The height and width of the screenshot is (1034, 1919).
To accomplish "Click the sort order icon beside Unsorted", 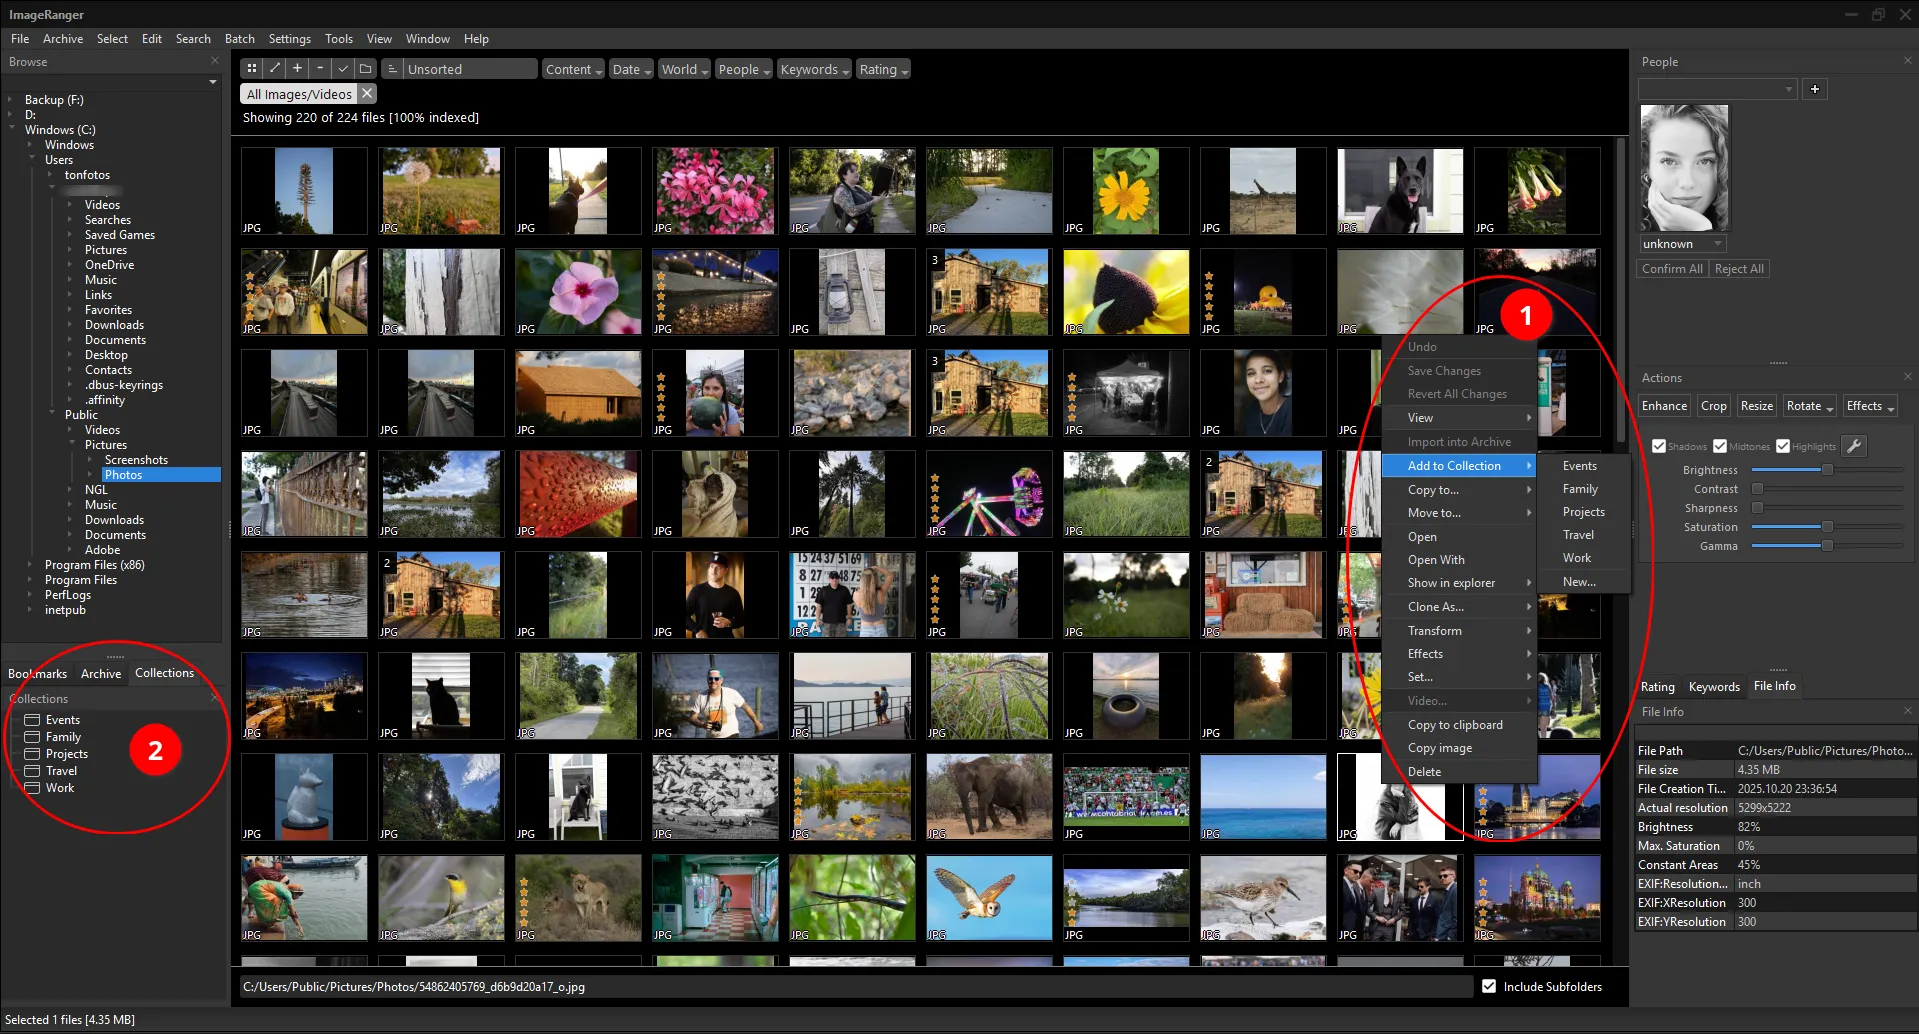I will [392, 69].
